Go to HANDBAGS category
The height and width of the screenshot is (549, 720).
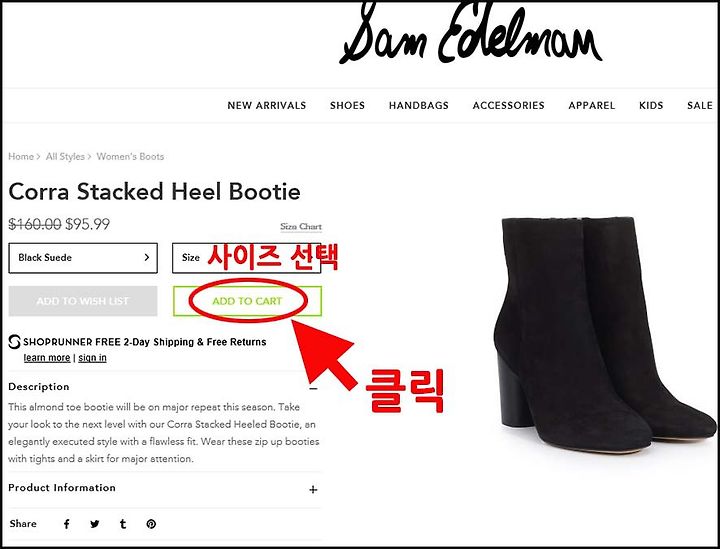click(x=419, y=106)
